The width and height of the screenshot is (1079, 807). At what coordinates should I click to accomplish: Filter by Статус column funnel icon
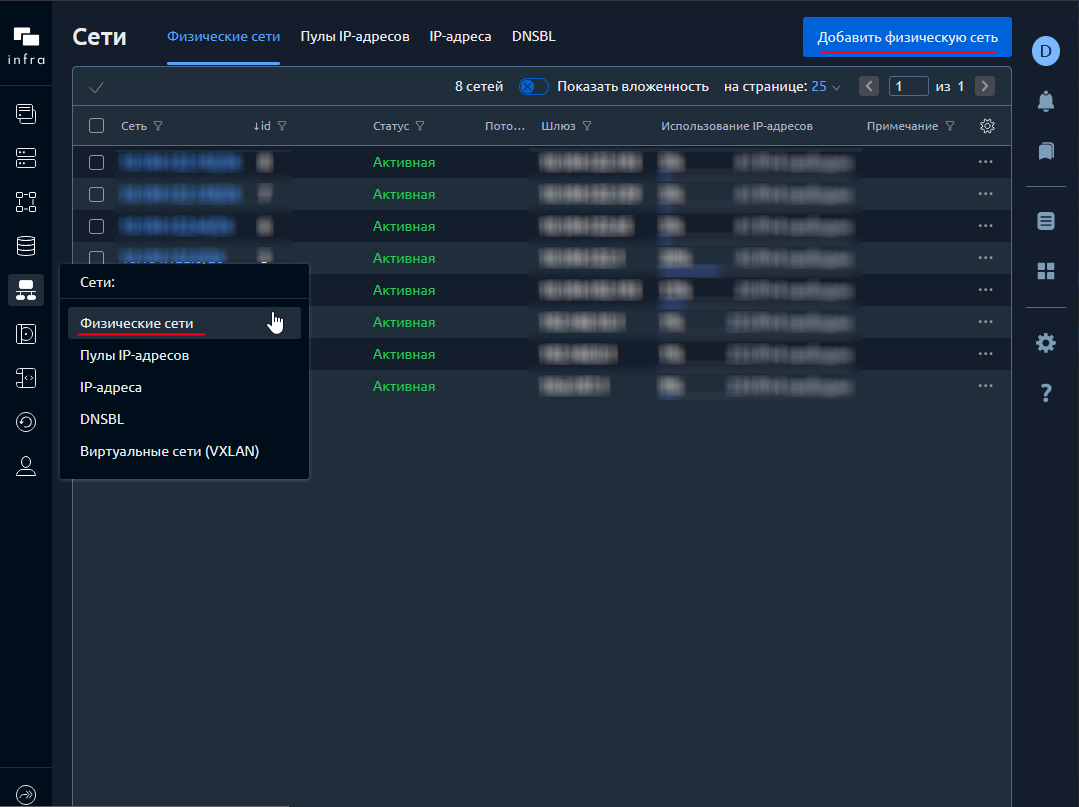click(420, 126)
